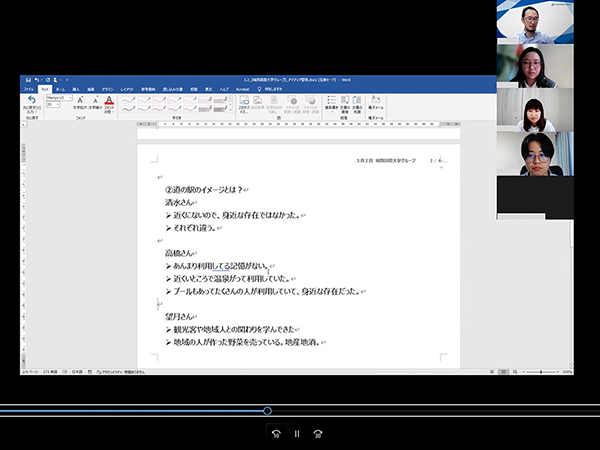The image size is (600, 450).
Task: Click the 日本語 language indicator in the status bar
Action: [77, 372]
